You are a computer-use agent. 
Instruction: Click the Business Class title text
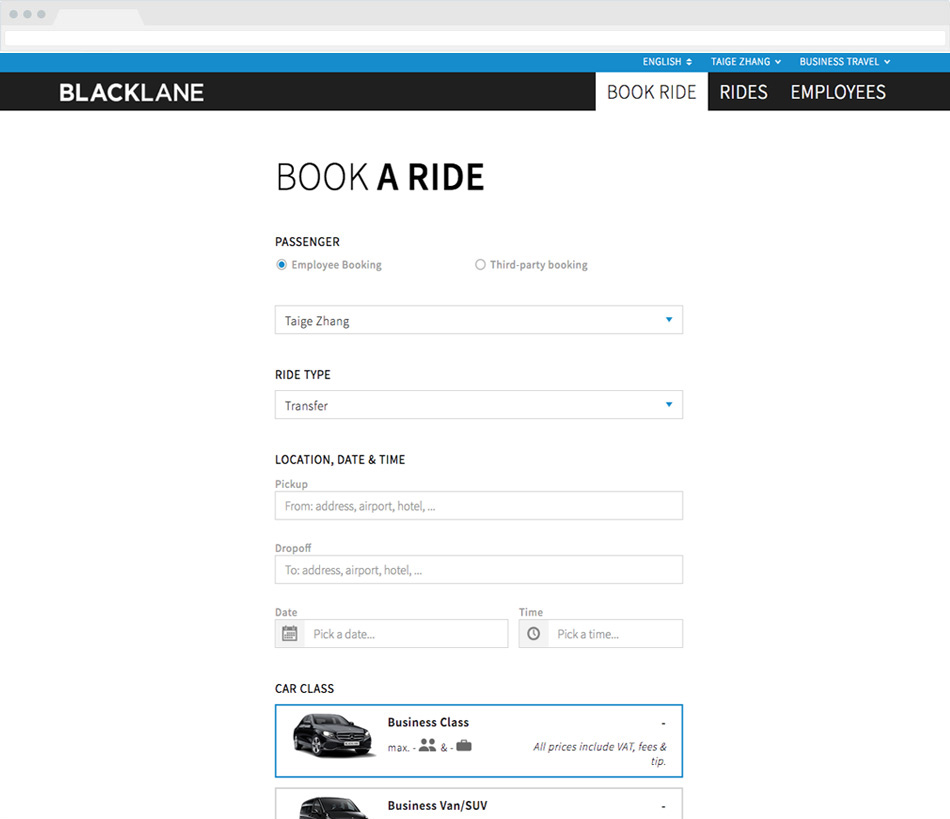[428, 722]
